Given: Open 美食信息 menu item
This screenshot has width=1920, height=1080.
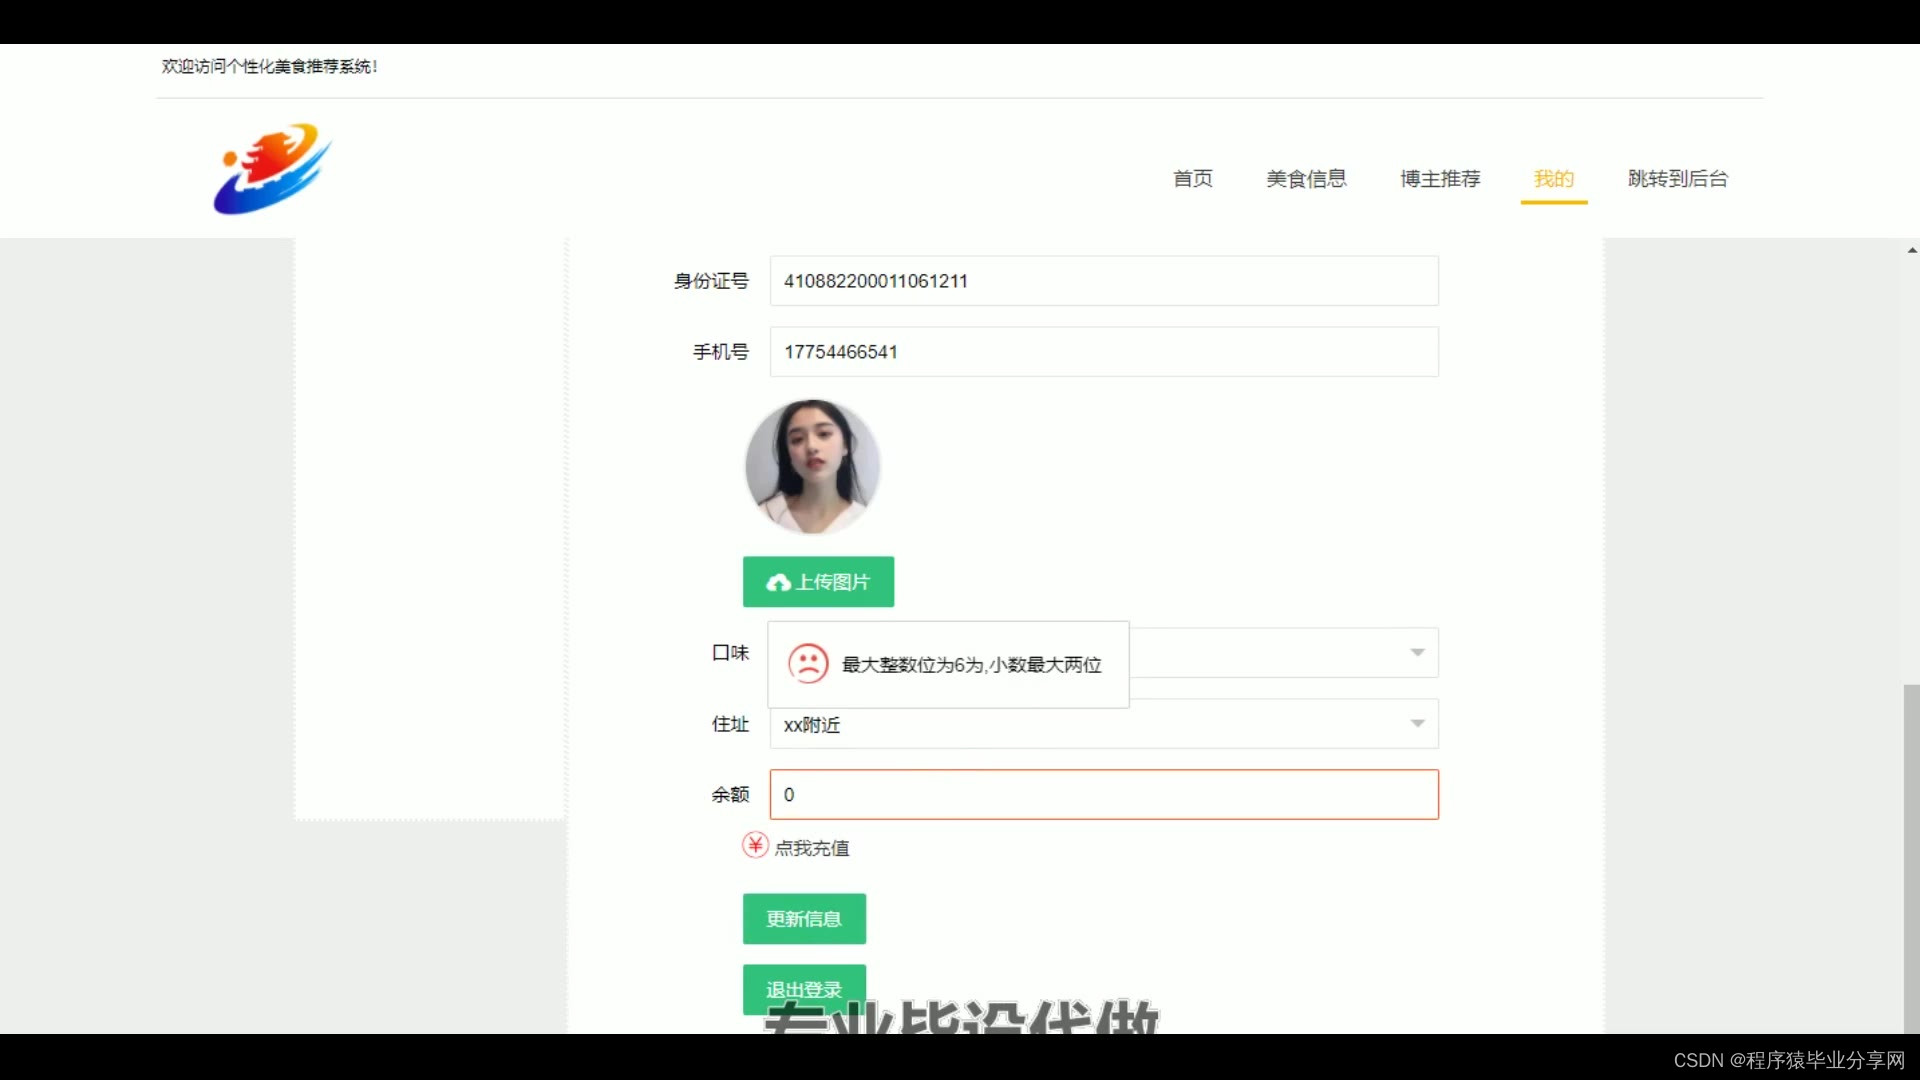Looking at the screenshot, I should coord(1306,179).
